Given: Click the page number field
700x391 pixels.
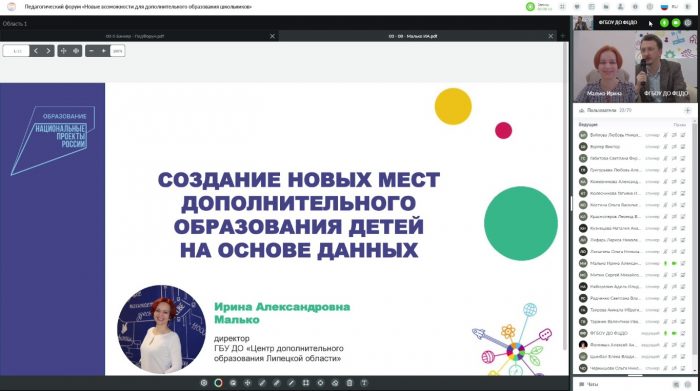Looking at the screenshot, I should pyautogui.click(x=17, y=51).
